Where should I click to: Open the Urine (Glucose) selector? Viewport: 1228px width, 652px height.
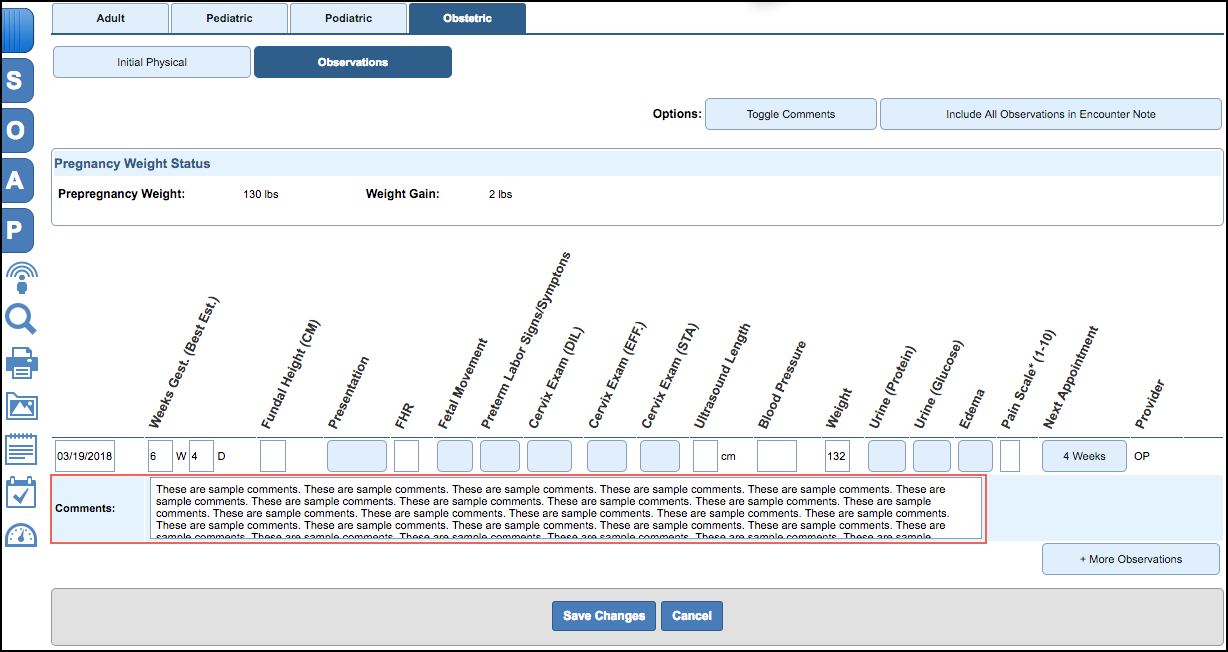(x=932, y=456)
